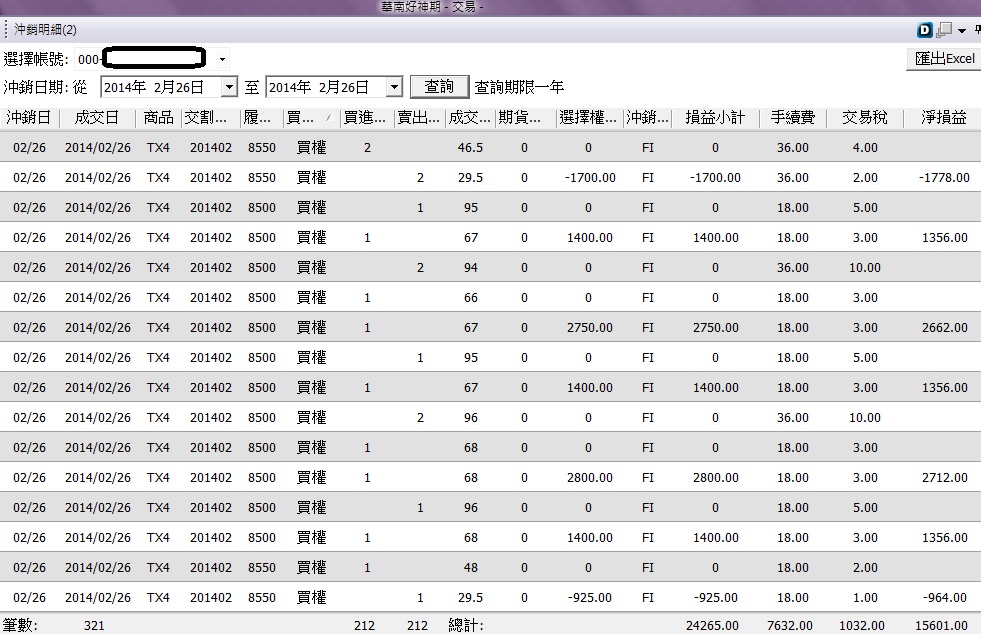The image size is (981, 634).
Task: Sort by the 商品 column header
Action: [158, 118]
